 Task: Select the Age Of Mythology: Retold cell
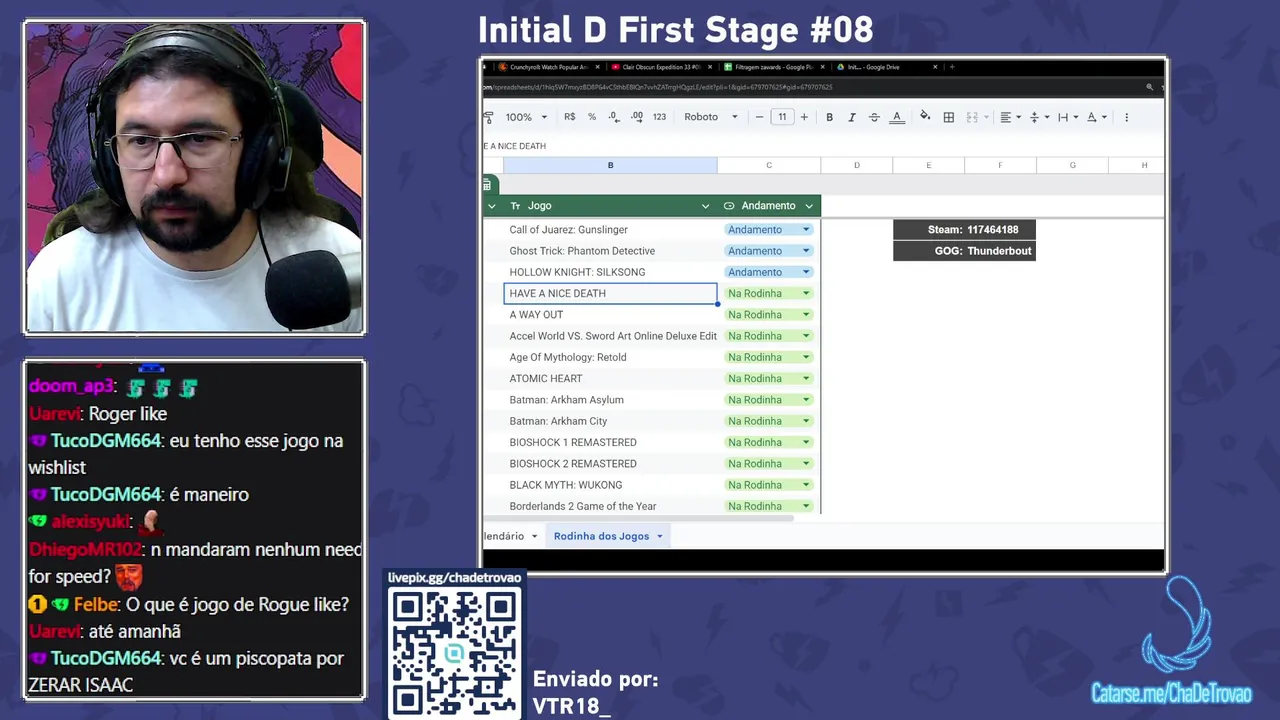click(x=610, y=357)
